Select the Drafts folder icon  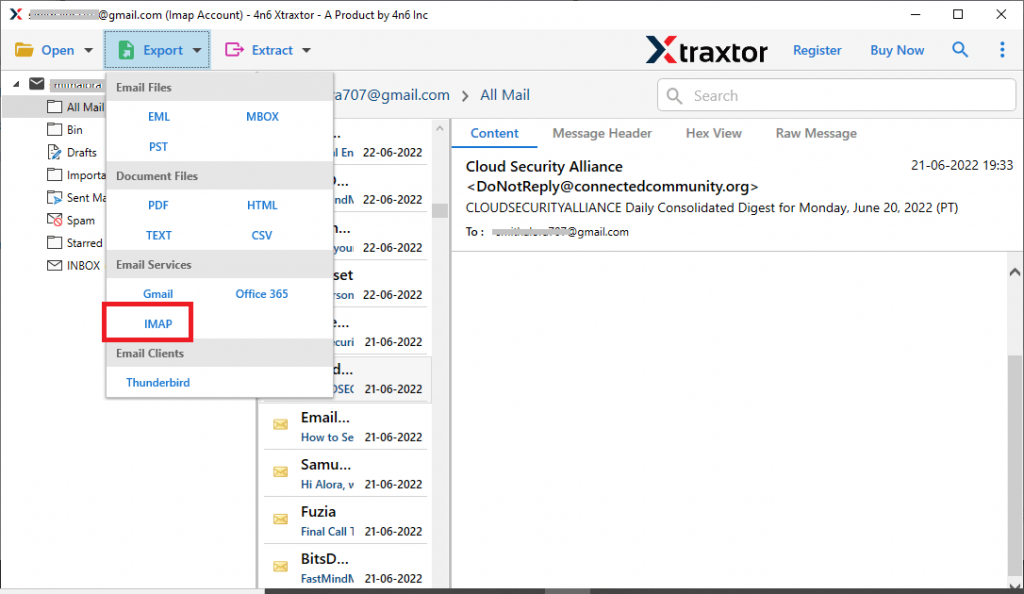54,152
